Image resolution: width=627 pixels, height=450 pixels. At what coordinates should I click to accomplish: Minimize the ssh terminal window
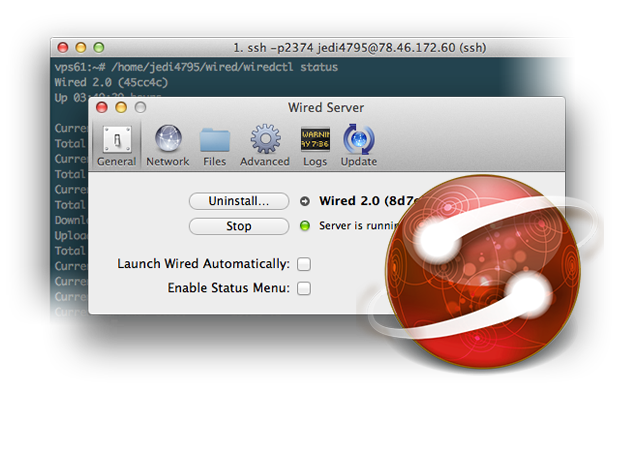coord(81,48)
